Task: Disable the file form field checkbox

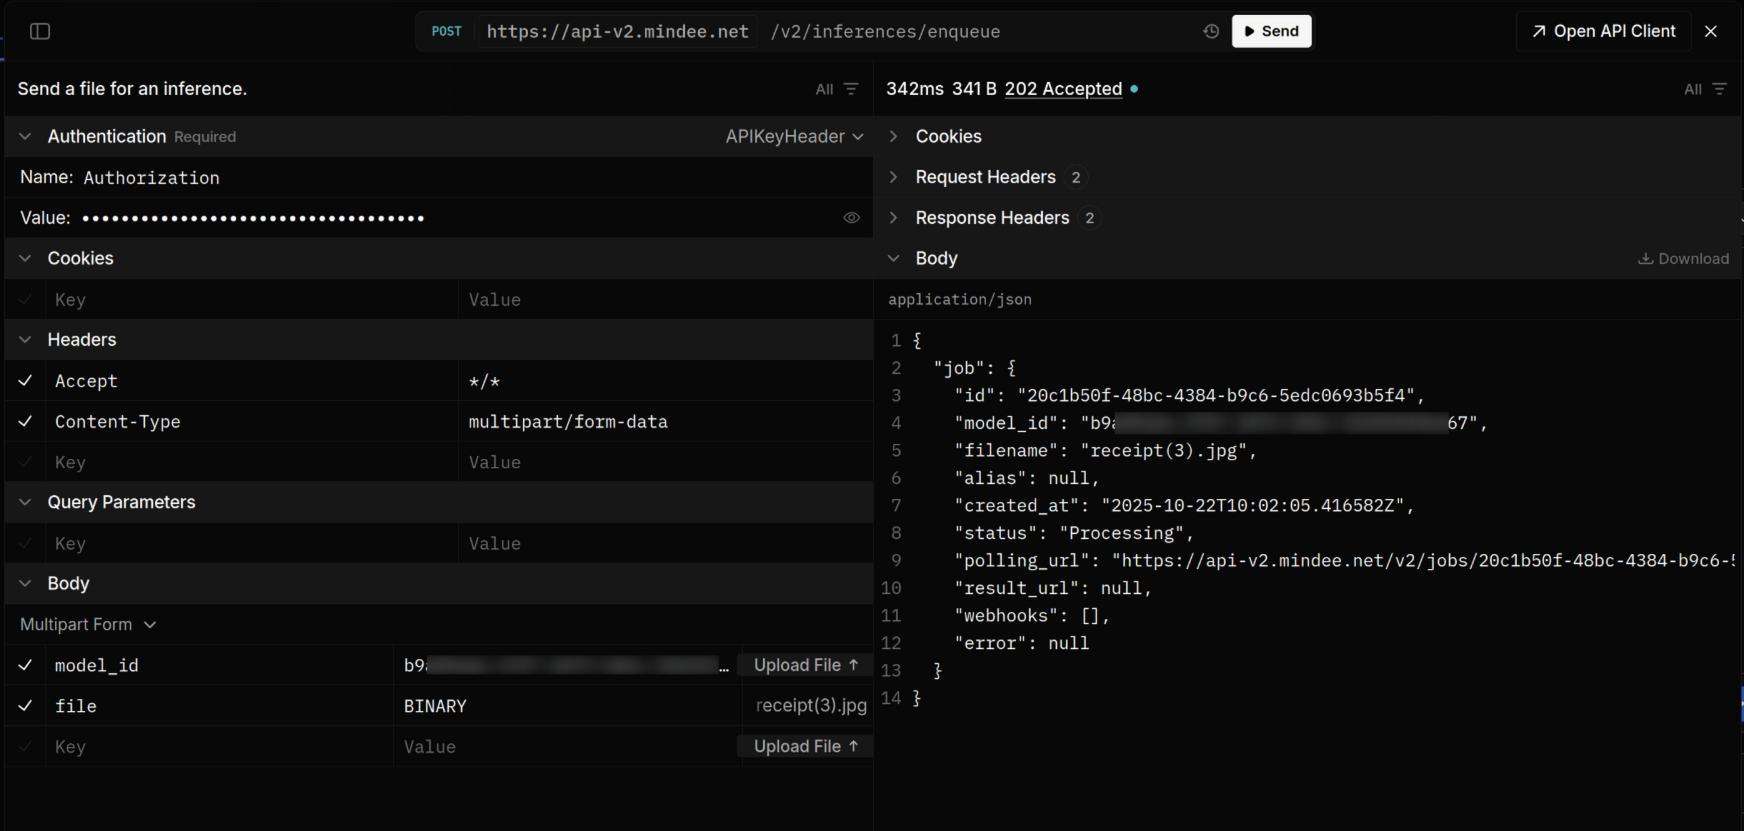Action: (x=26, y=706)
